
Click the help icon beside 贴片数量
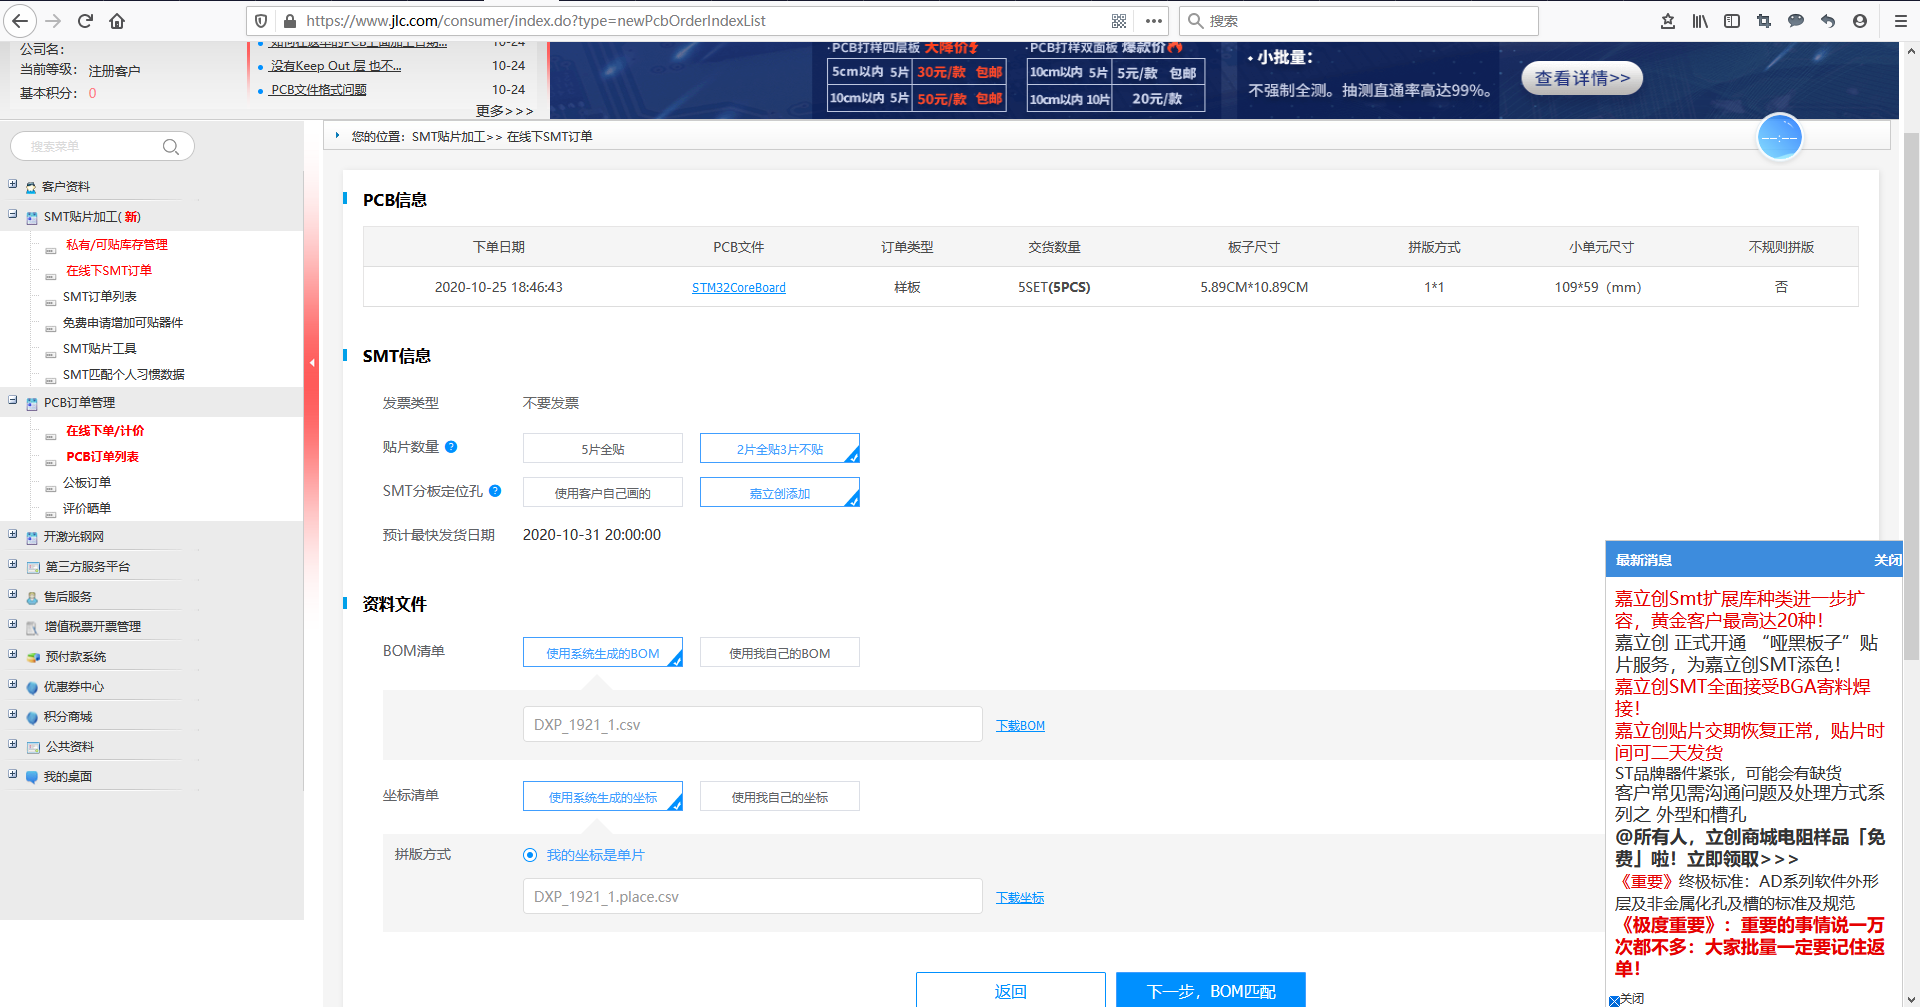[452, 447]
